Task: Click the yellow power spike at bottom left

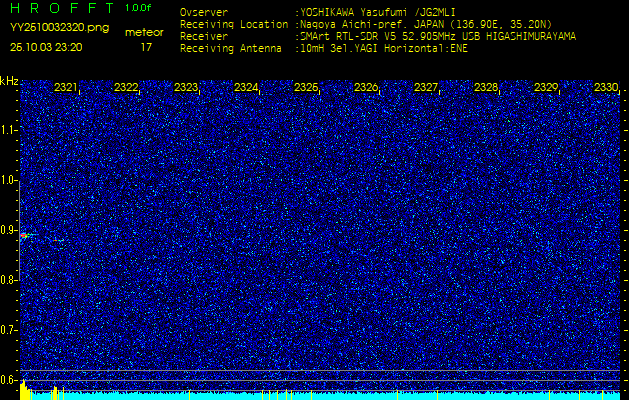Action: [x=53, y=391]
